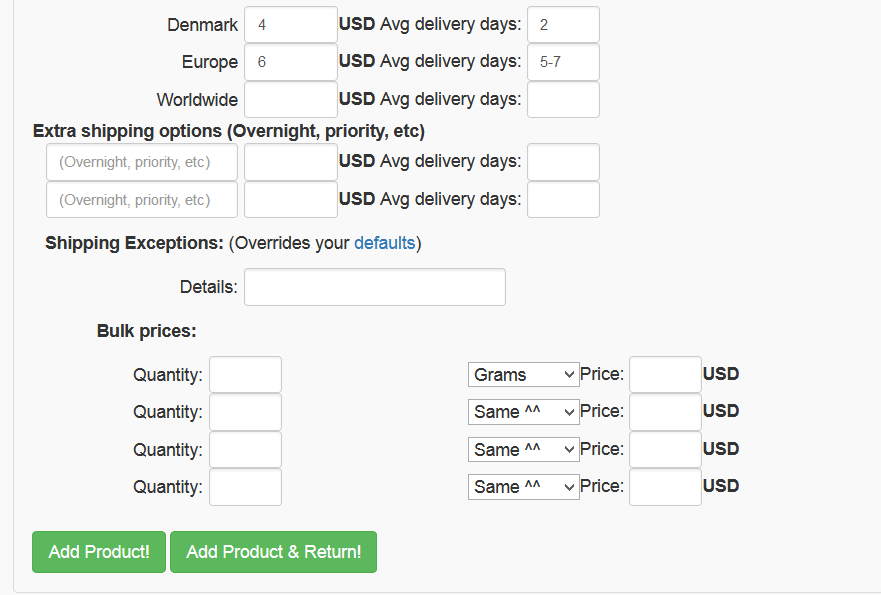Open the fourth bulk row unit dropdown

[524, 487]
